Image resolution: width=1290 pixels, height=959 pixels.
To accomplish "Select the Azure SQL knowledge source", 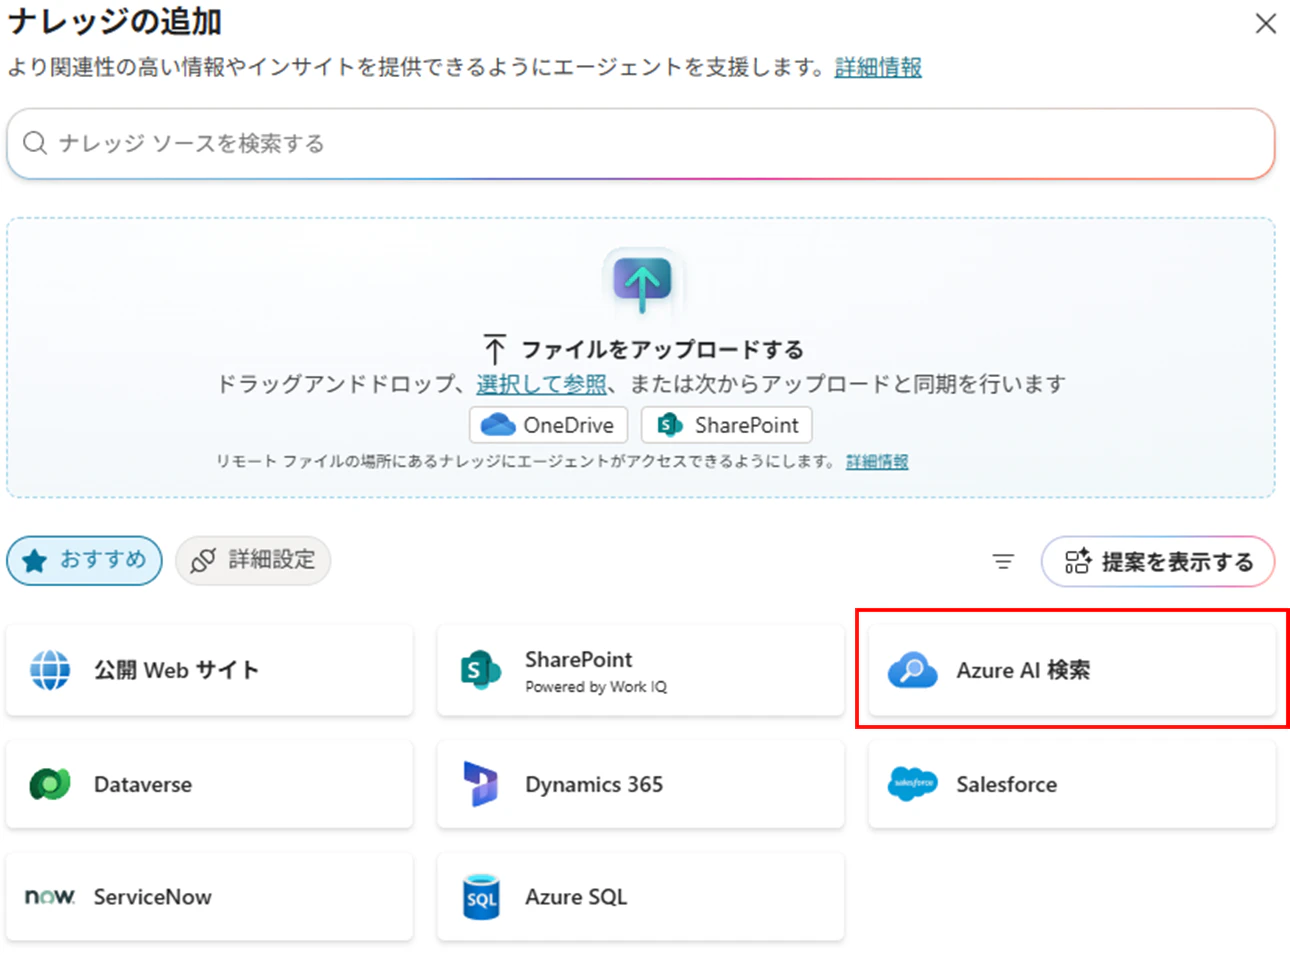I will point(641,897).
